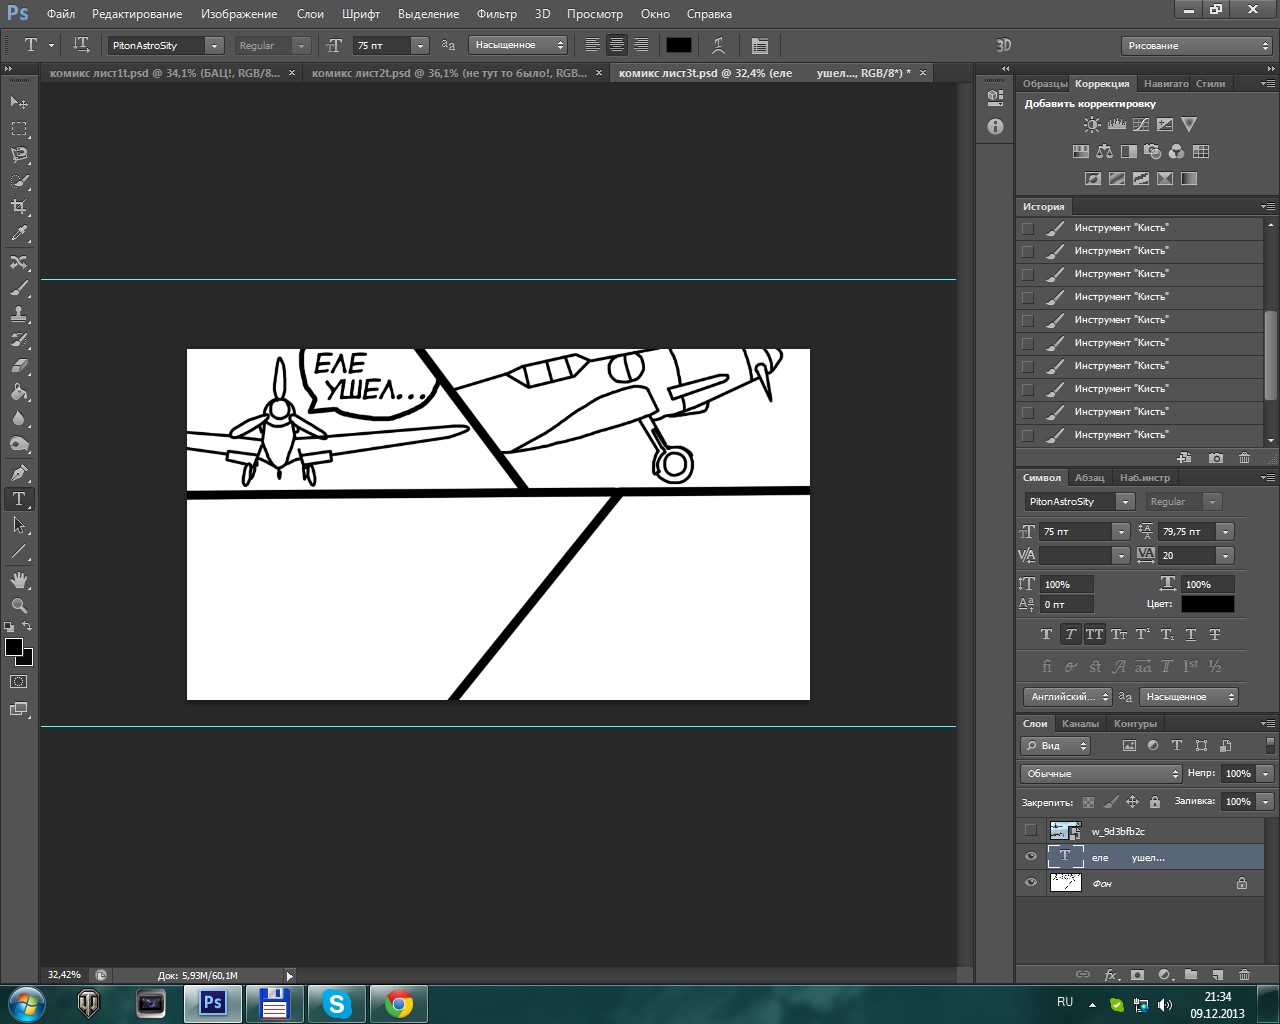This screenshot has width=1280, height=1024.
Task: Select the Pen tool
Action: point(19,473)
